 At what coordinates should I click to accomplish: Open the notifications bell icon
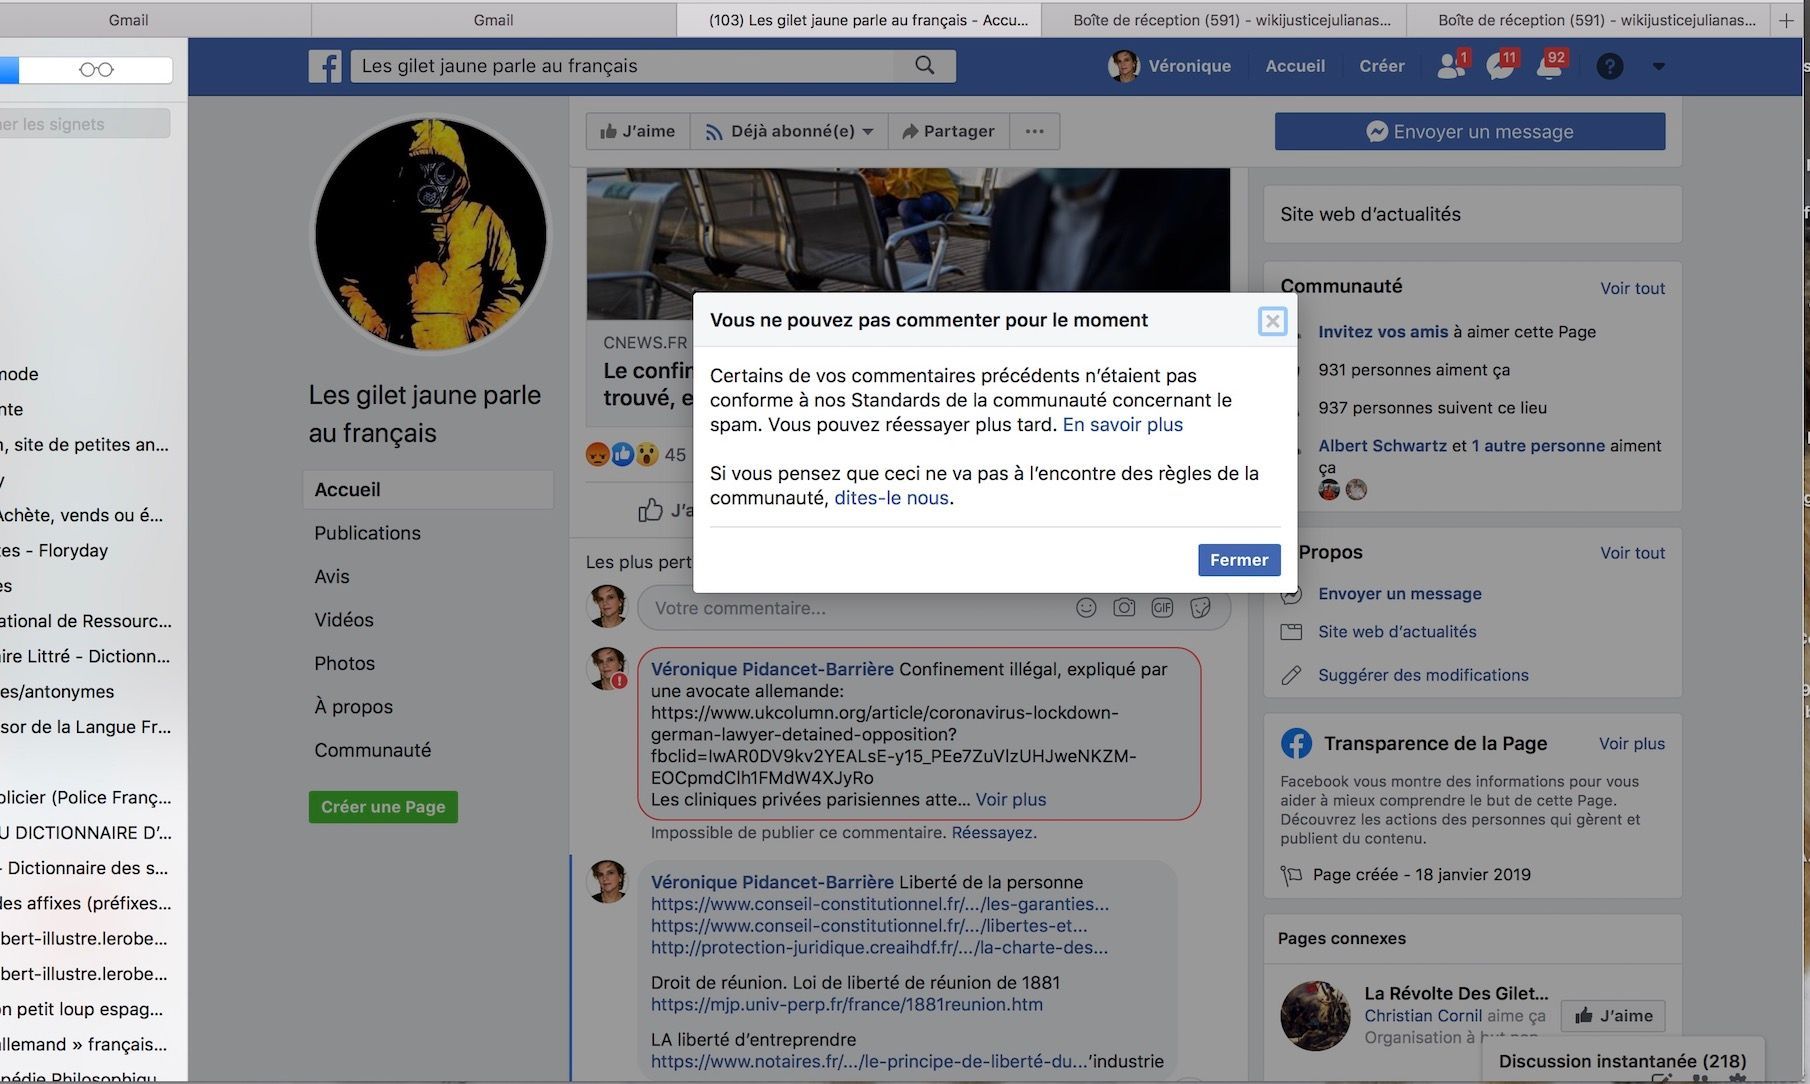click(1549, 66)
